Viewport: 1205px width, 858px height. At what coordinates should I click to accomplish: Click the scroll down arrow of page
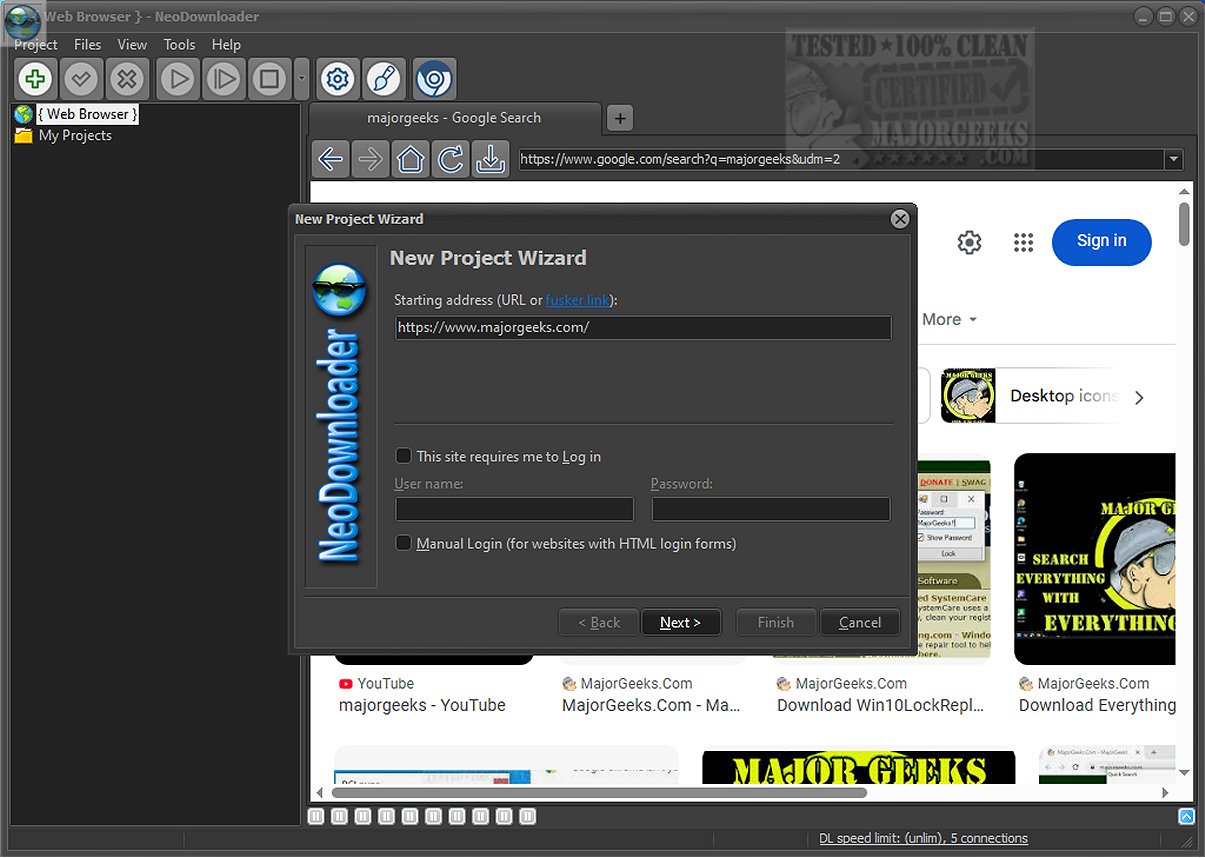click(x=1185, y=772)
